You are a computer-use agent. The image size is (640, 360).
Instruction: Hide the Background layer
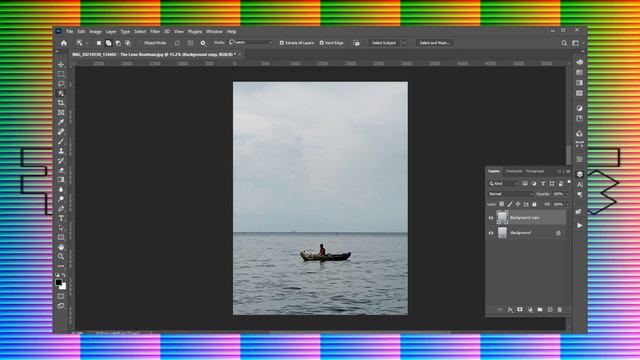tap(491, 233)
